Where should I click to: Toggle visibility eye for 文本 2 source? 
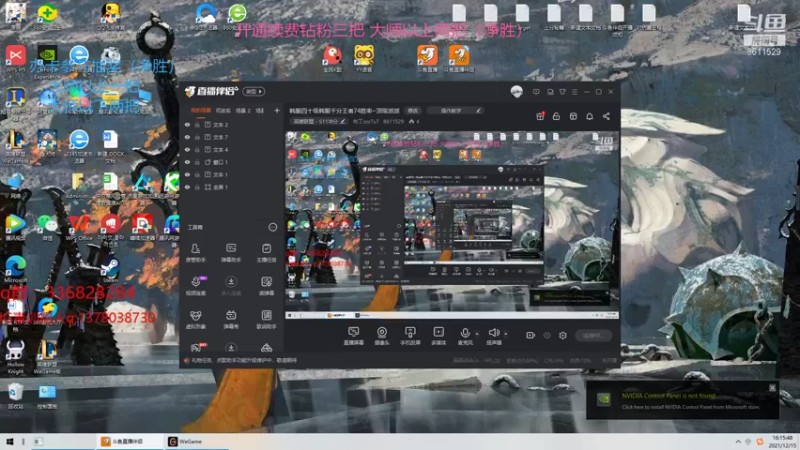(x=187, y=124)
